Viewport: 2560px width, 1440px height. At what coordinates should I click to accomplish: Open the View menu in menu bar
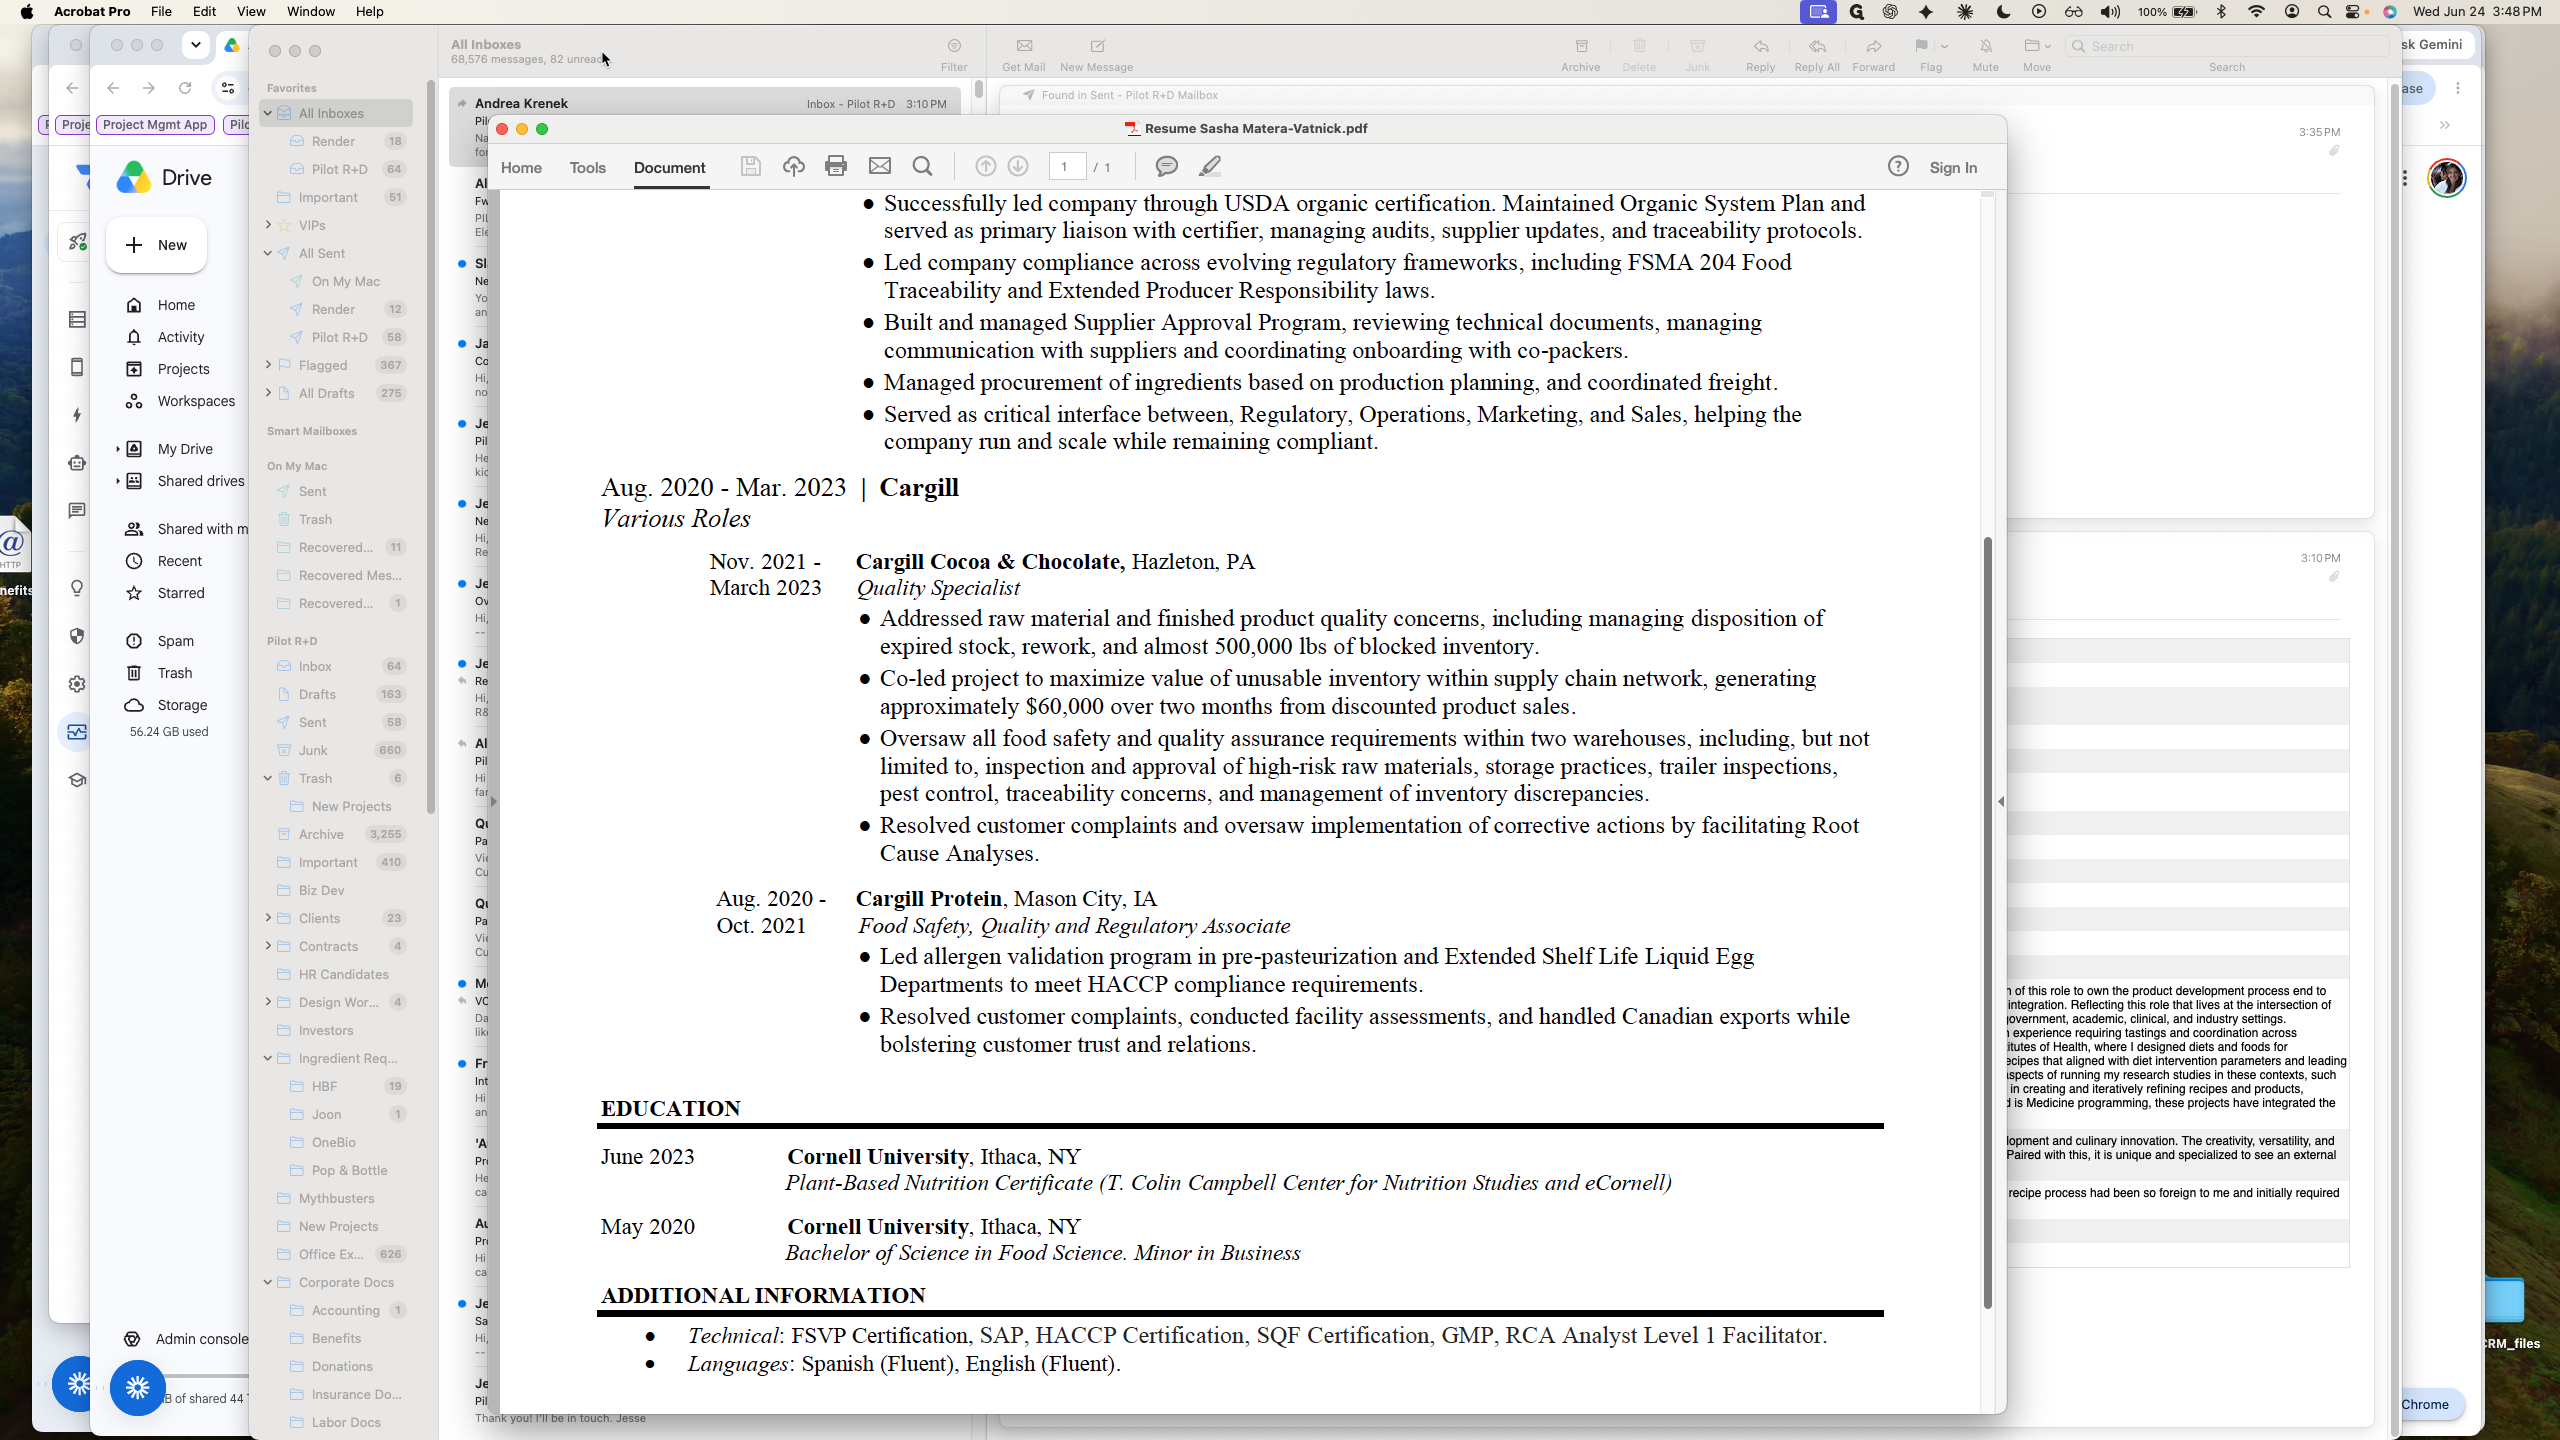[251, 12]
